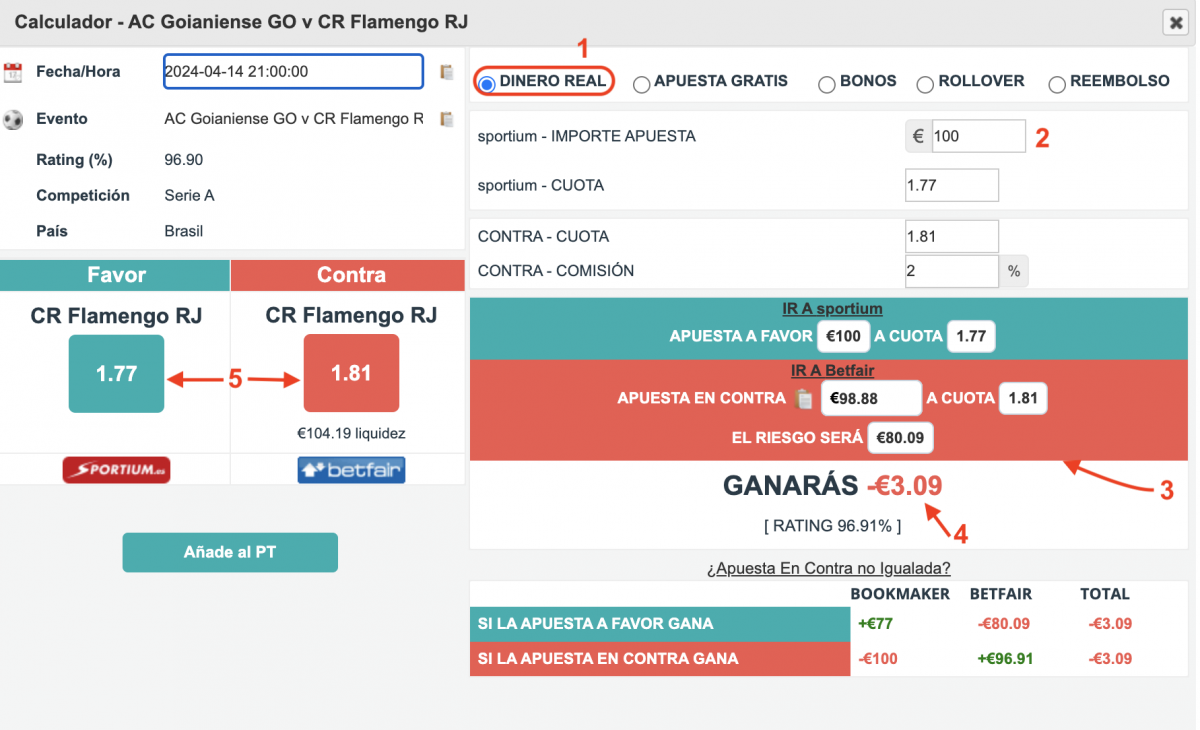The image size is (1200, 730).
Task: Open the Betfair exchange logo
Action: tap(351, 470)
